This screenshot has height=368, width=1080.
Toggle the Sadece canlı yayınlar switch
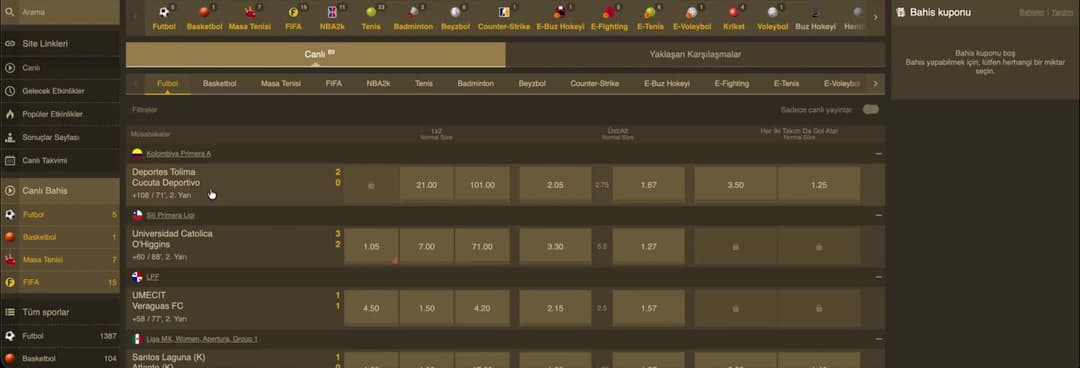pyautogui.click(x=871, y=110)
